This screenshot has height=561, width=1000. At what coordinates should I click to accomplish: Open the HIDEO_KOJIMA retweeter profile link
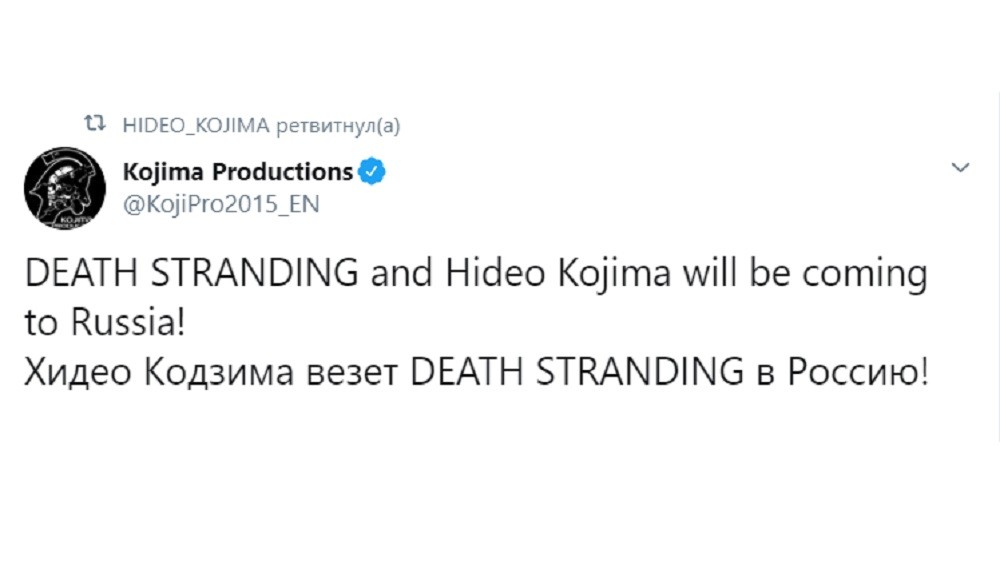195,125
